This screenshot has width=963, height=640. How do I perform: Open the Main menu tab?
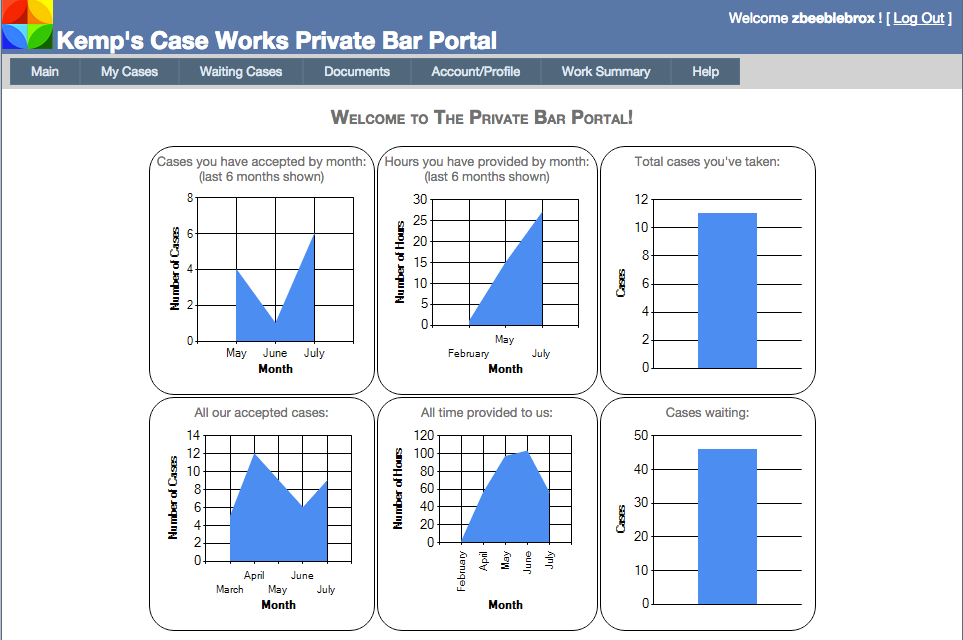45,72
